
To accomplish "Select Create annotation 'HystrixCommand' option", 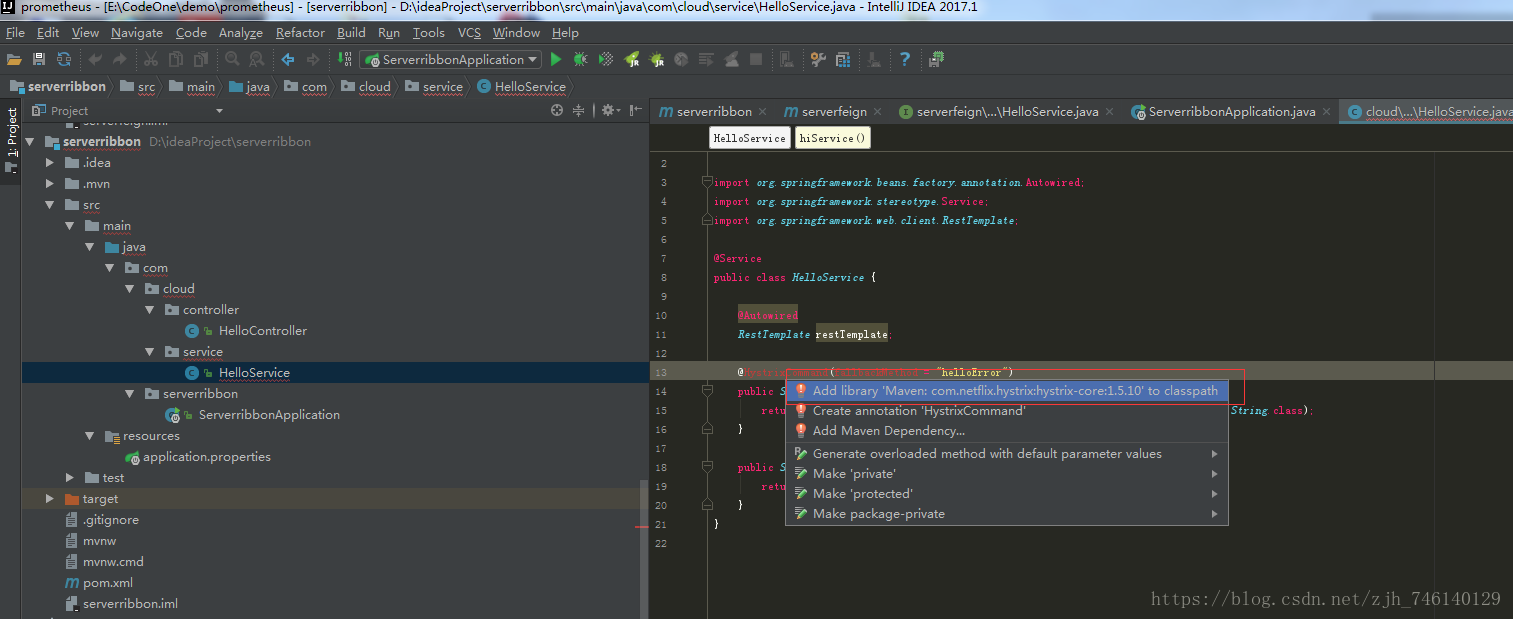I will [918, 411].
